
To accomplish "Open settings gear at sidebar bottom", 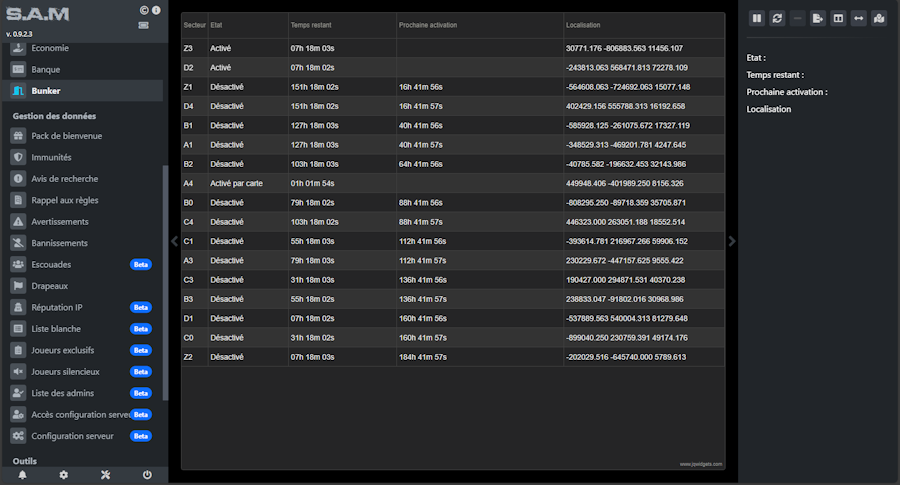I will click(x=64, y=474).
